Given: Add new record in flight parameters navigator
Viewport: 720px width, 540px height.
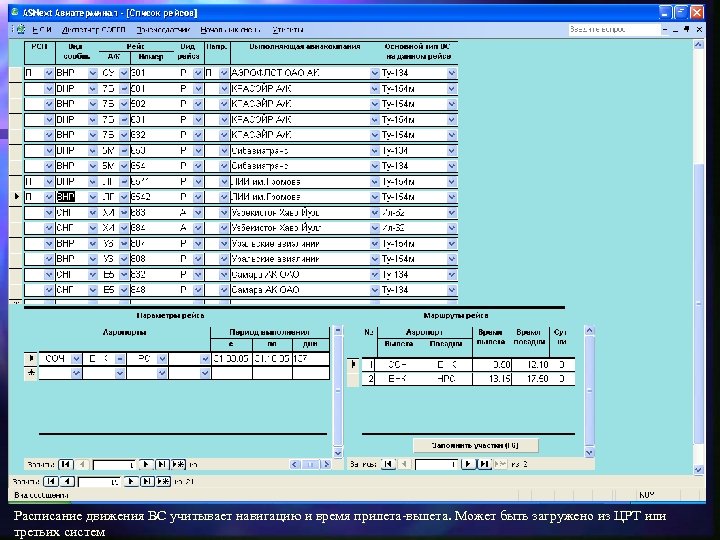Looking at the screenshot, I should (178, 465).
